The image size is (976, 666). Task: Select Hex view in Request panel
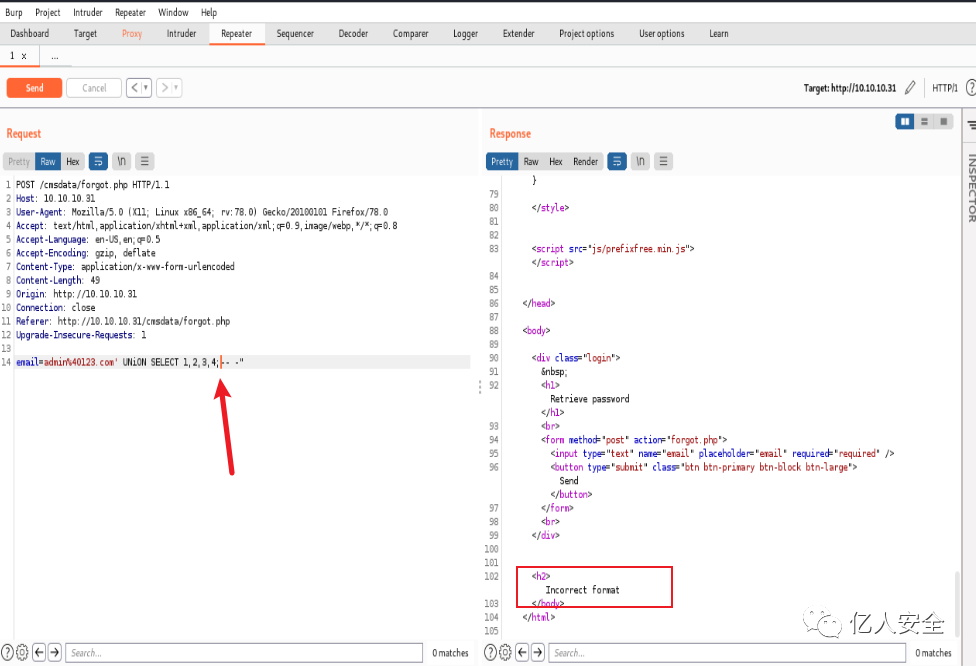pos(73,161)
